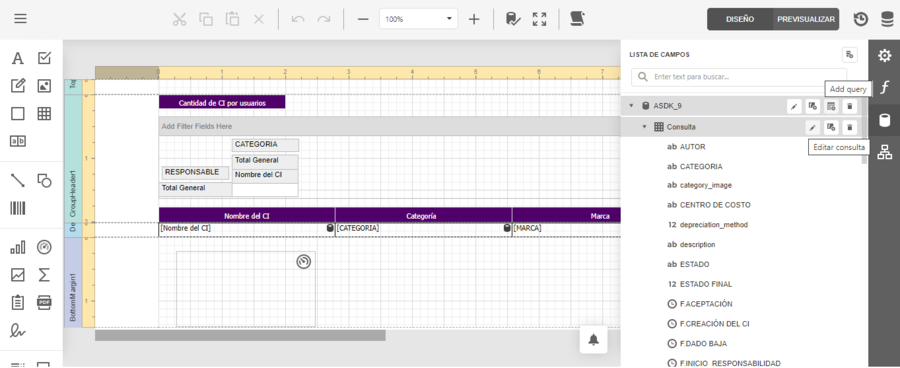
Task: Click the notification bell button
Action: (x=593, y=340)
